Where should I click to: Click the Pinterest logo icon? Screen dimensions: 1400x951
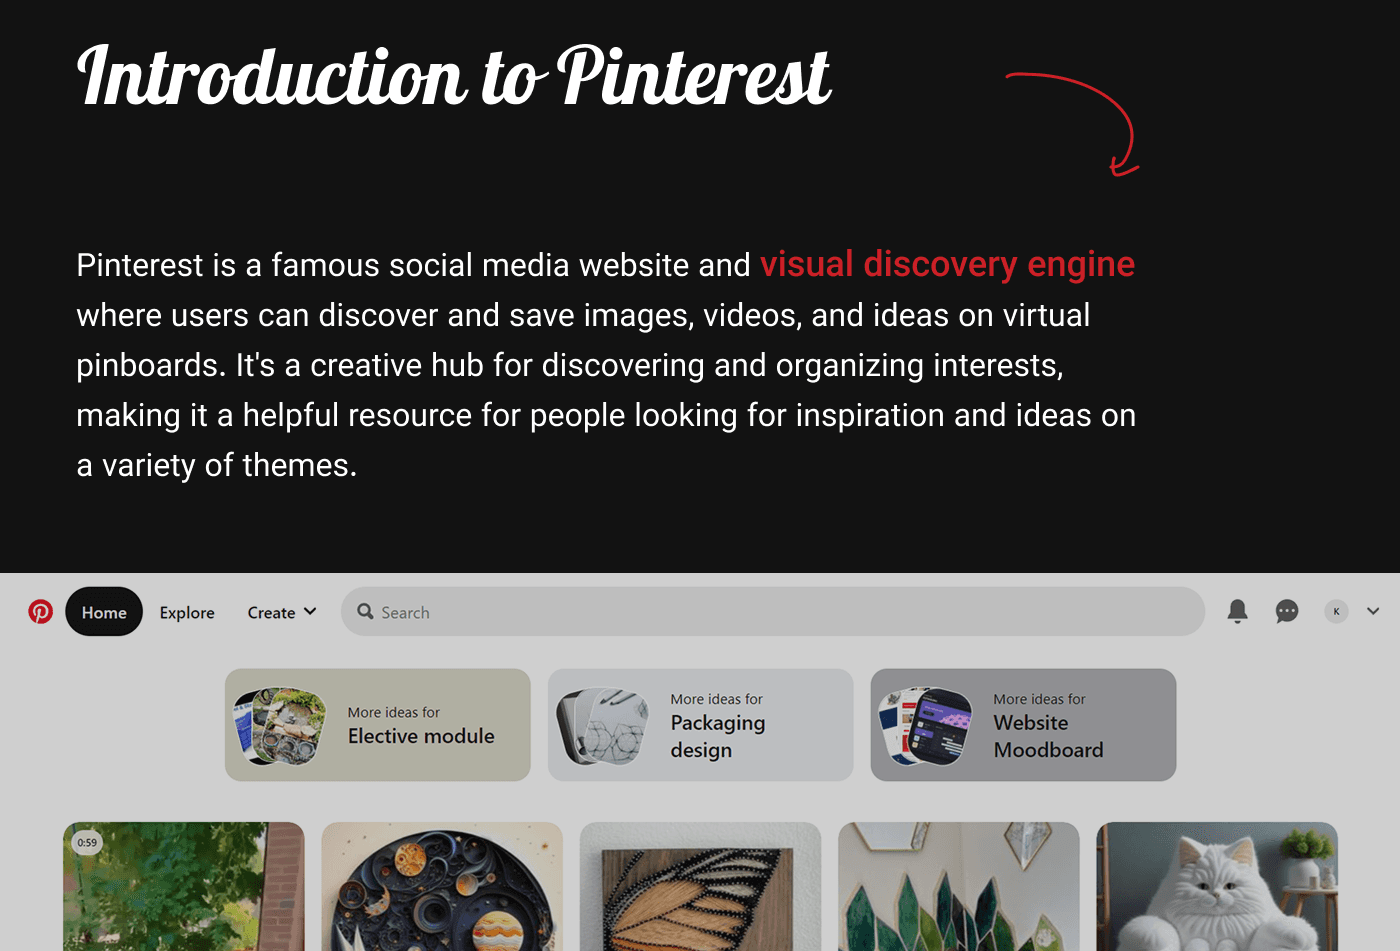tap(41, 612)
